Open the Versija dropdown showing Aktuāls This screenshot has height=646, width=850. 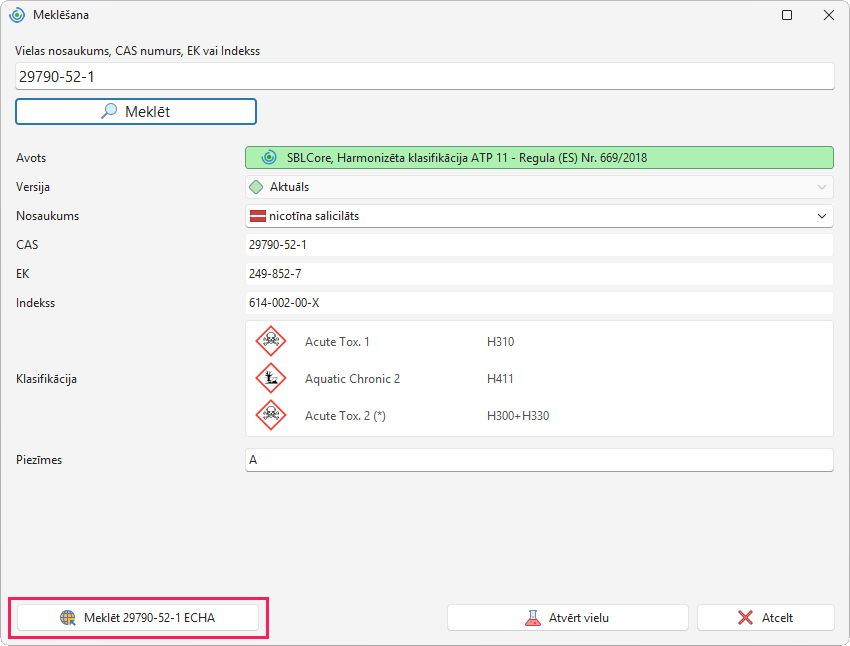539,187
